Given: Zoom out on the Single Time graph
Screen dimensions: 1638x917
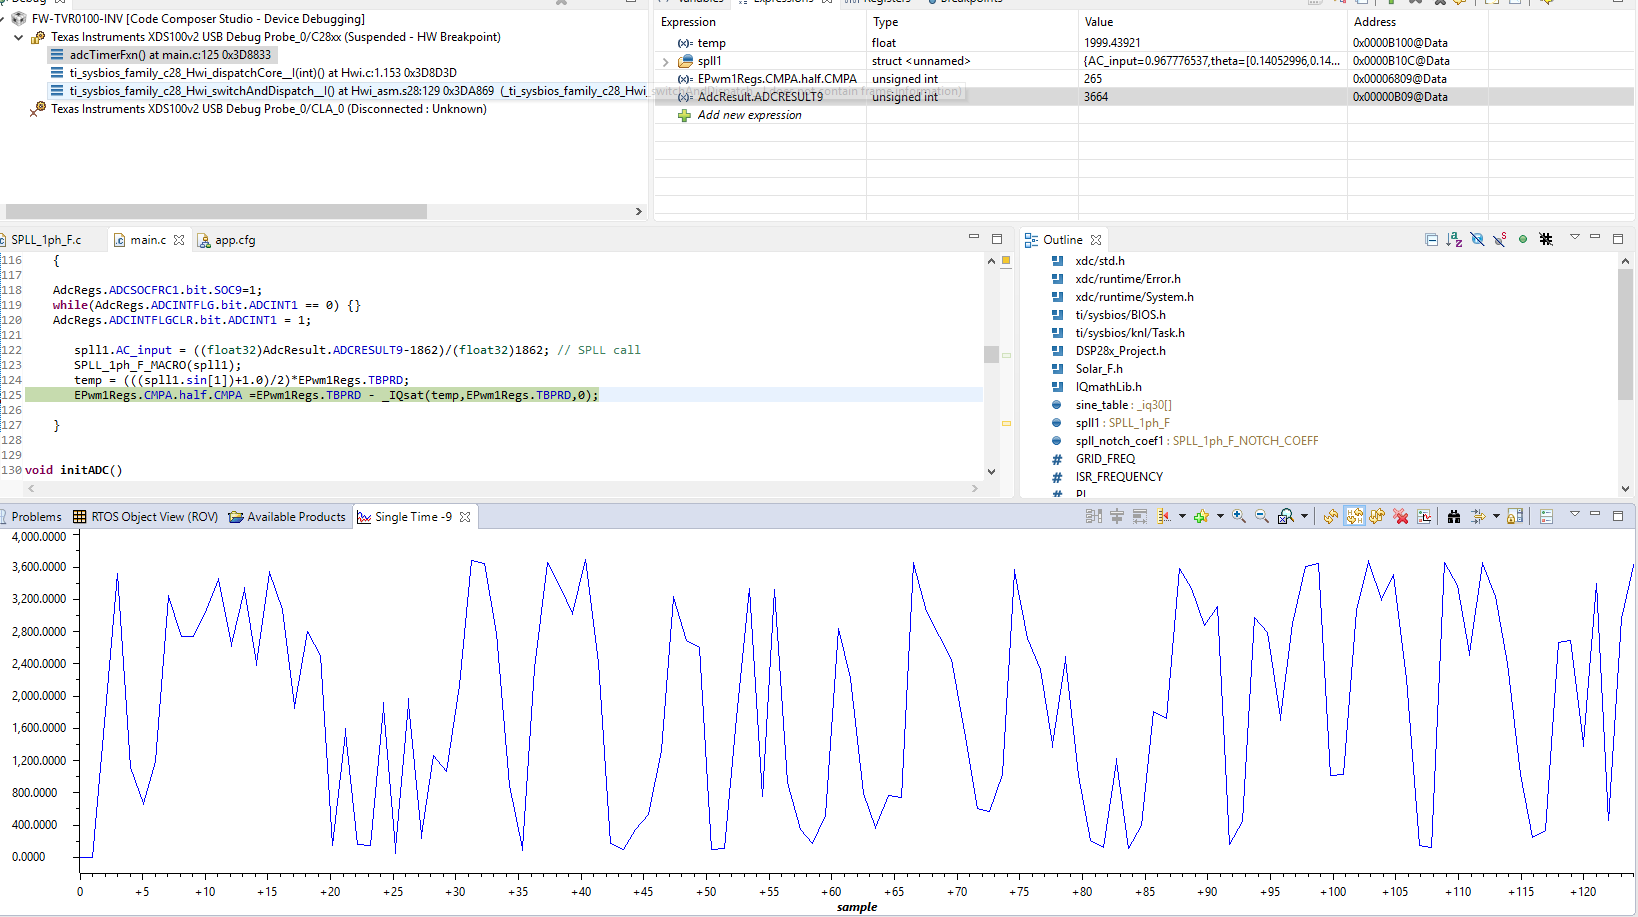Looking at the screenshot, I should pos(1262,517).
